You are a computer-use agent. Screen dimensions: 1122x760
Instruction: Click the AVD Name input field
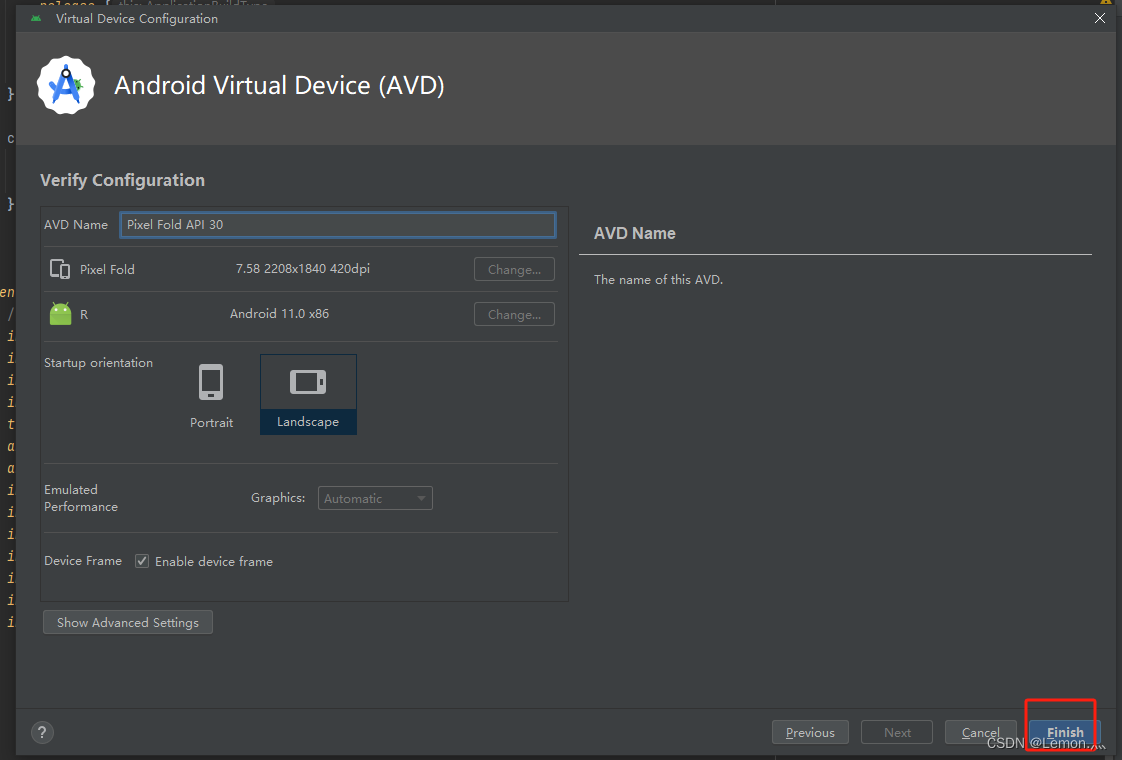(x=338, y=225)
